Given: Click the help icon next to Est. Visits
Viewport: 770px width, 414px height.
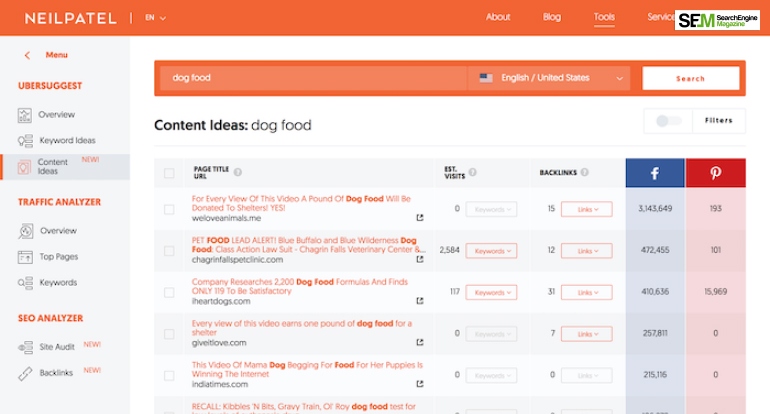Looking at the screenshot, I should pyautogui.click(x=472, y=172).
